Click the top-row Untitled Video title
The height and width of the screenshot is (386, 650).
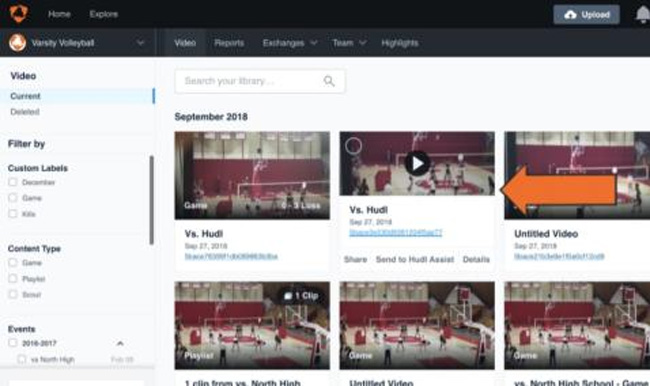click(546, 234)
